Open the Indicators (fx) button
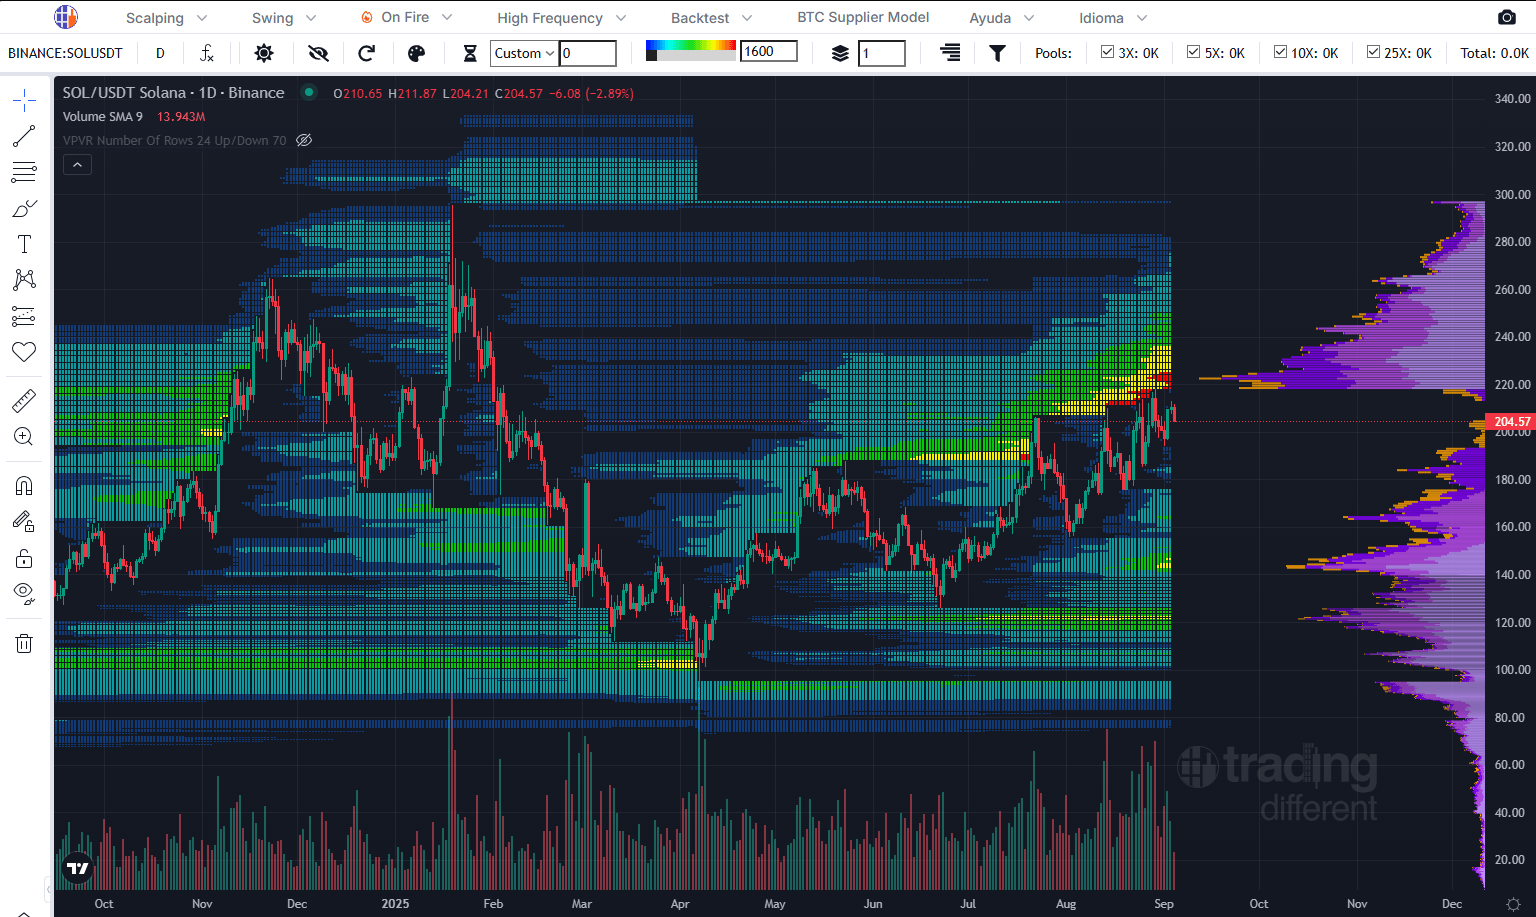 [x=207, y=53]
